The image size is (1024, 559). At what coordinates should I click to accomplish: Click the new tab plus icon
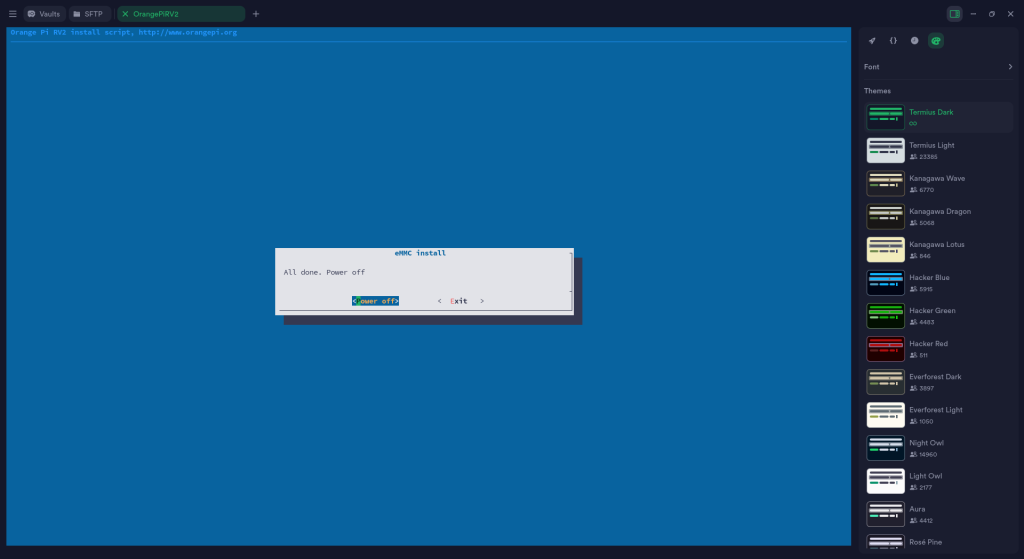pos(256,14)
